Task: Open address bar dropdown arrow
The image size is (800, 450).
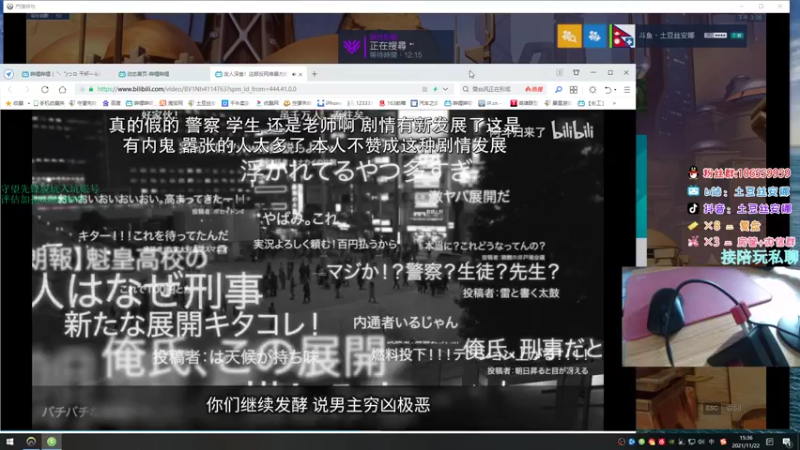Action: (445, 89)
